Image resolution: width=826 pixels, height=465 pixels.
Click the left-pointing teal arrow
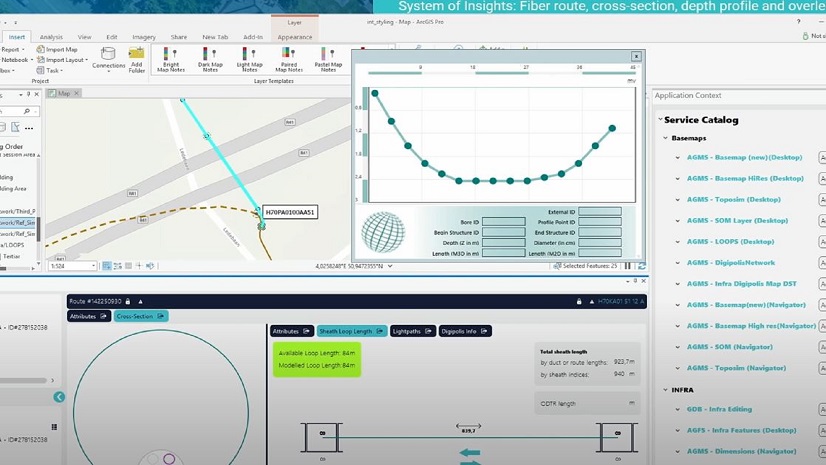[470, 452]
